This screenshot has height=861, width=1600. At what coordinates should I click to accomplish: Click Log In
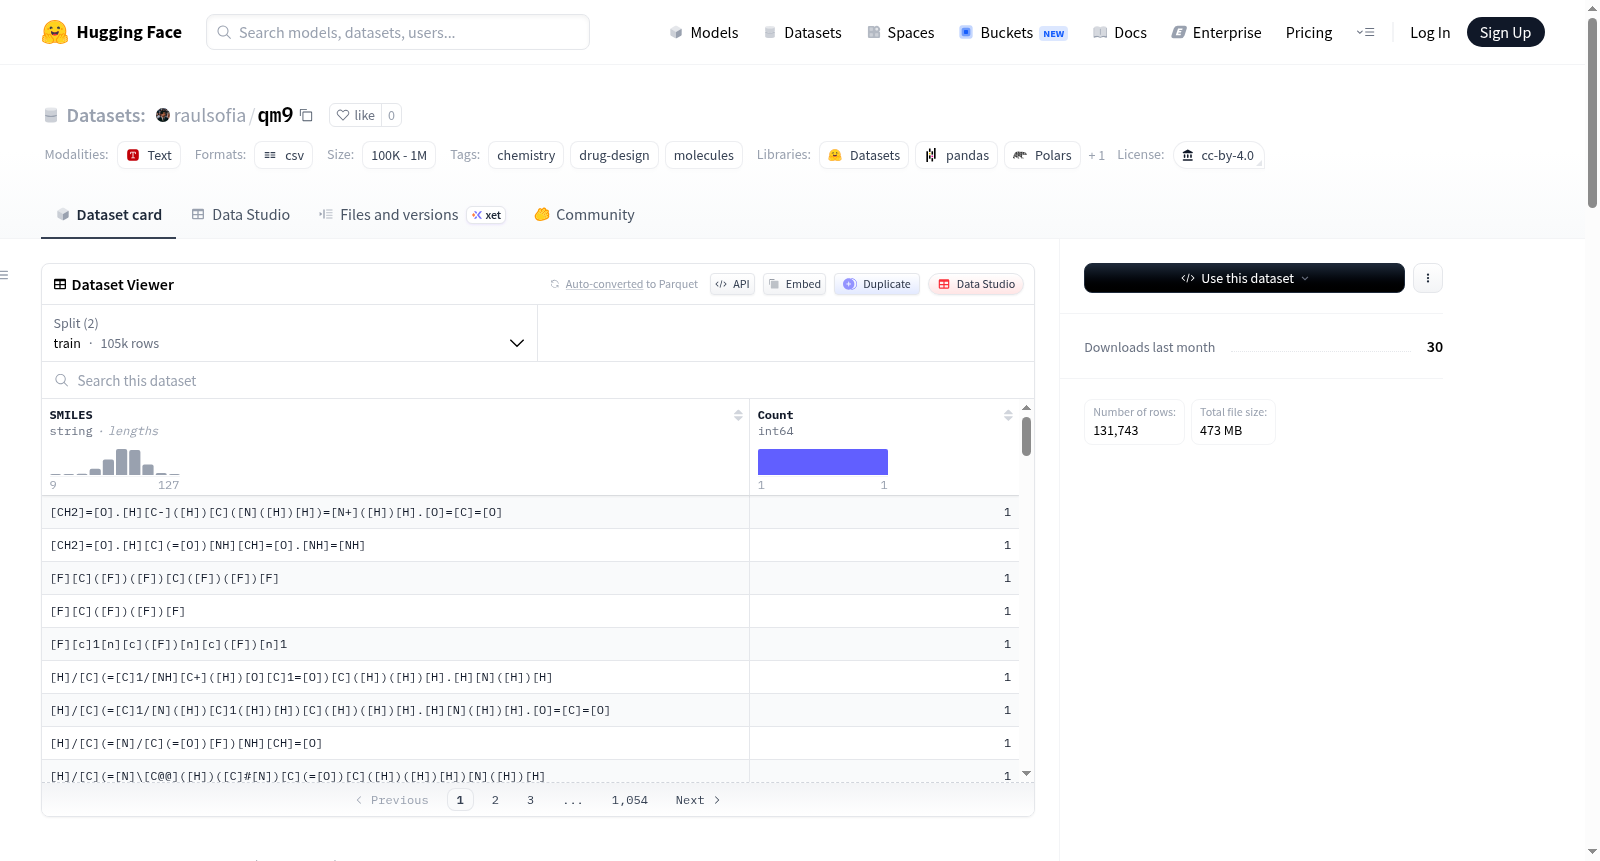(x=1430, y=32)
